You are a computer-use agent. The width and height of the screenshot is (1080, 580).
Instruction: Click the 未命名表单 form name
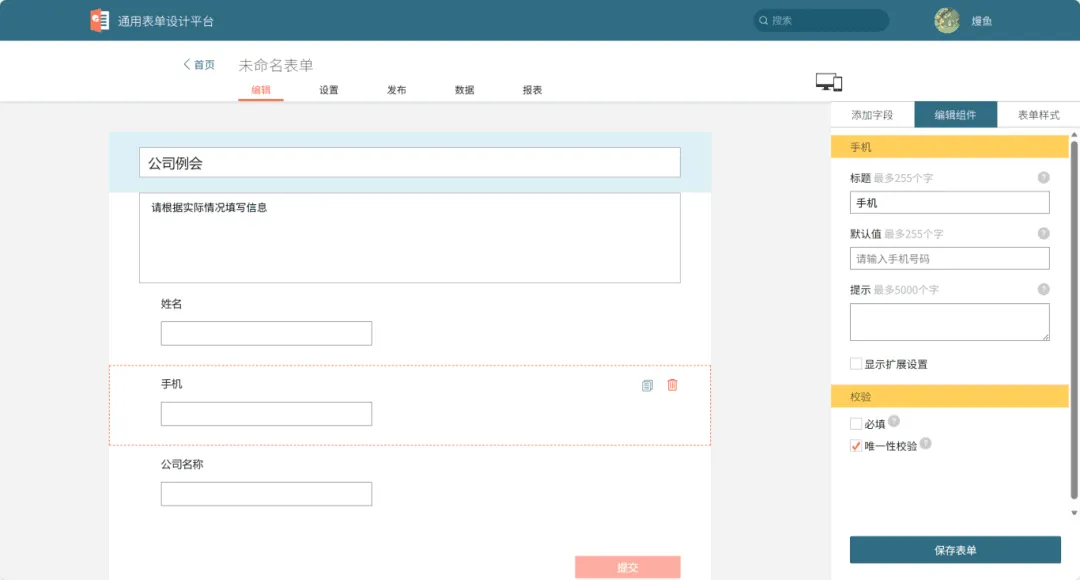tap(276, 65)
